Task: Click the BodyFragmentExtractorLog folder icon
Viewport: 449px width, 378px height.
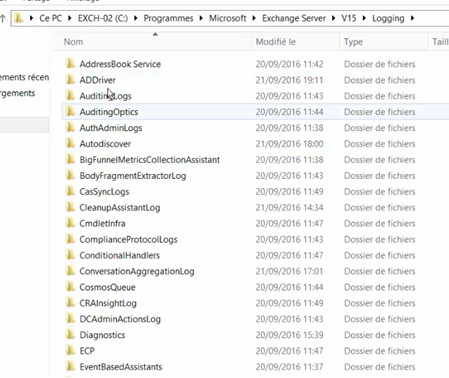Action: [x=70, y=175]
